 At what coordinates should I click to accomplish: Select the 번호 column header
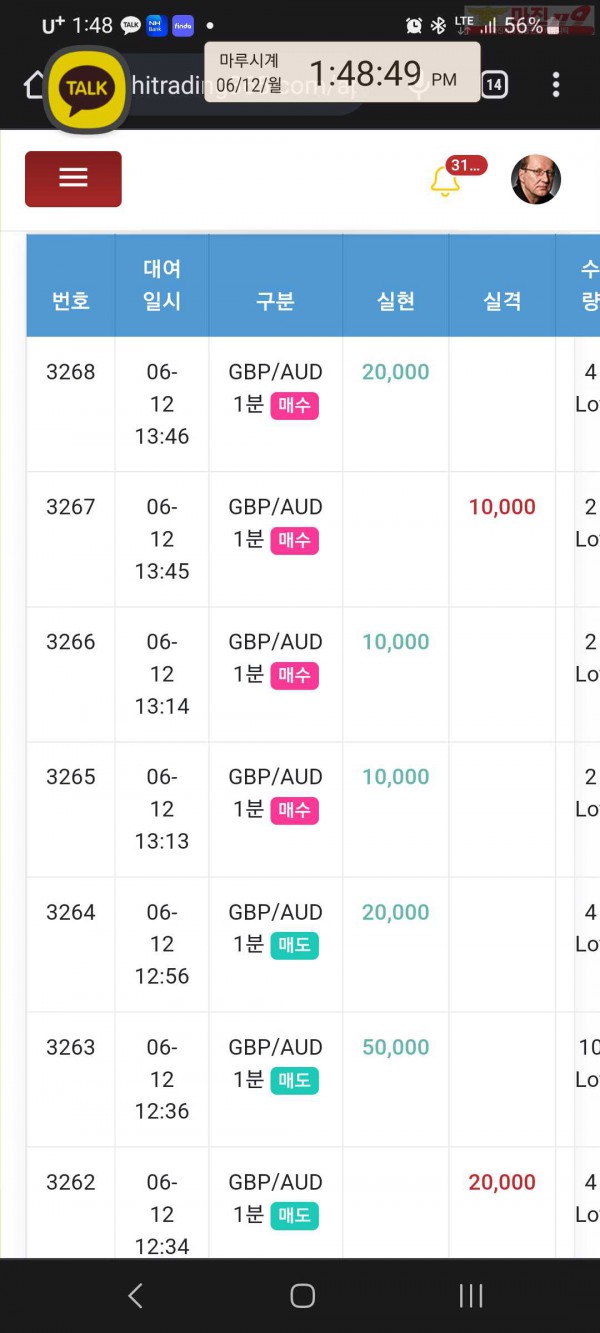[71, 301]
